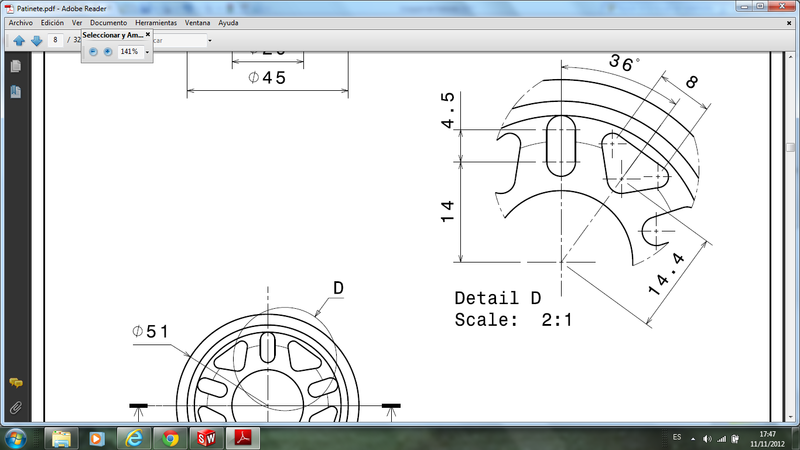Open the Edición menu
This screenshot has height=450, width=800.
click(52, 23)
